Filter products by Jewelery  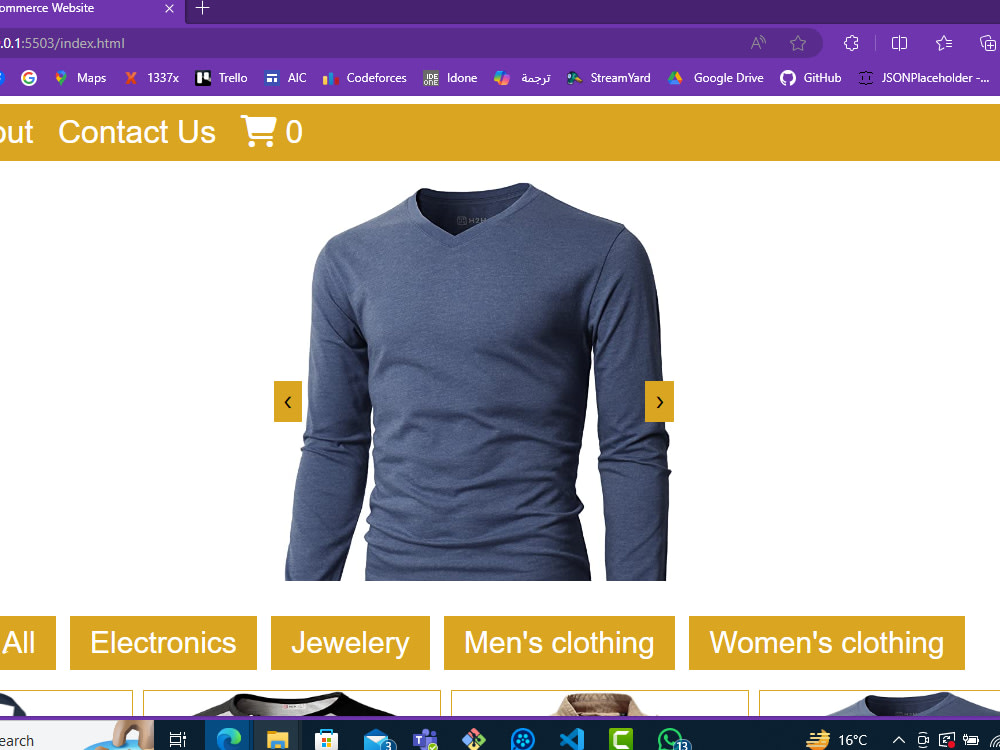point(350,643)
